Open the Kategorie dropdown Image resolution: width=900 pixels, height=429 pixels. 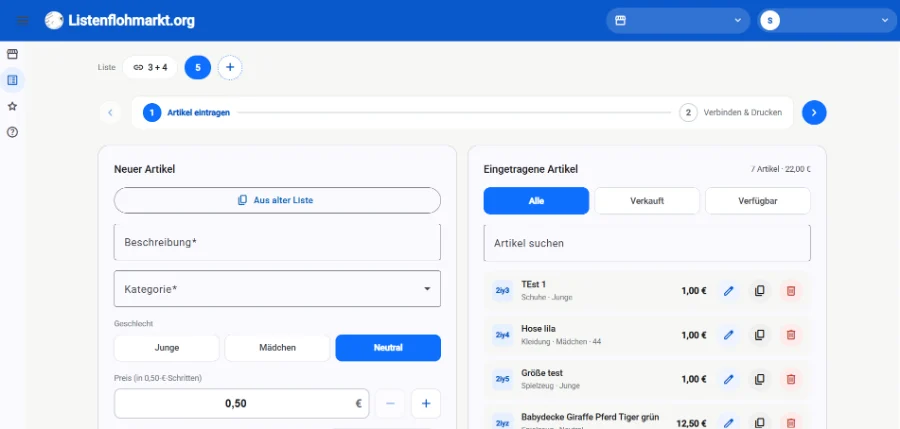tap(277, 289)
